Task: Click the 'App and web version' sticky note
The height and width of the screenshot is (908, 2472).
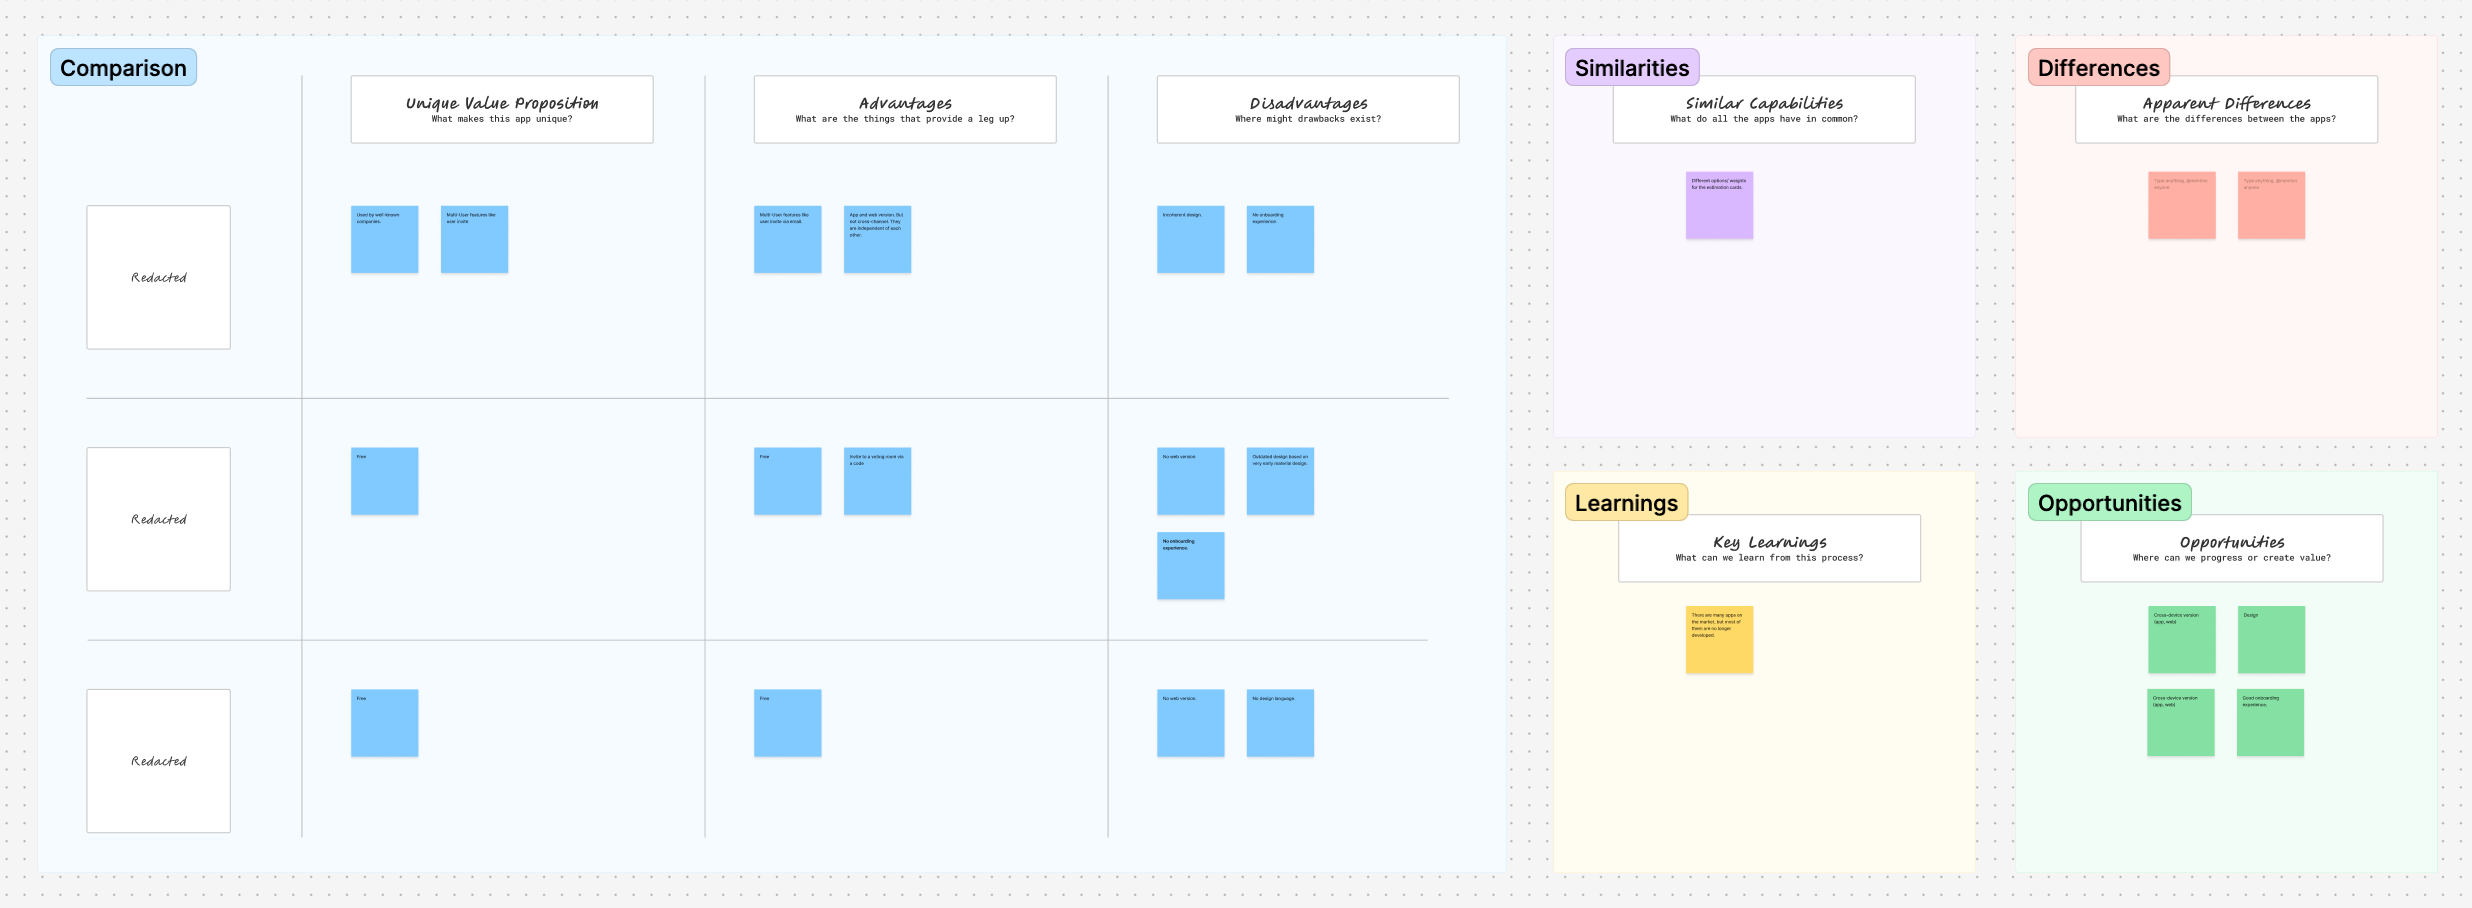Action: tap(877, 240)
